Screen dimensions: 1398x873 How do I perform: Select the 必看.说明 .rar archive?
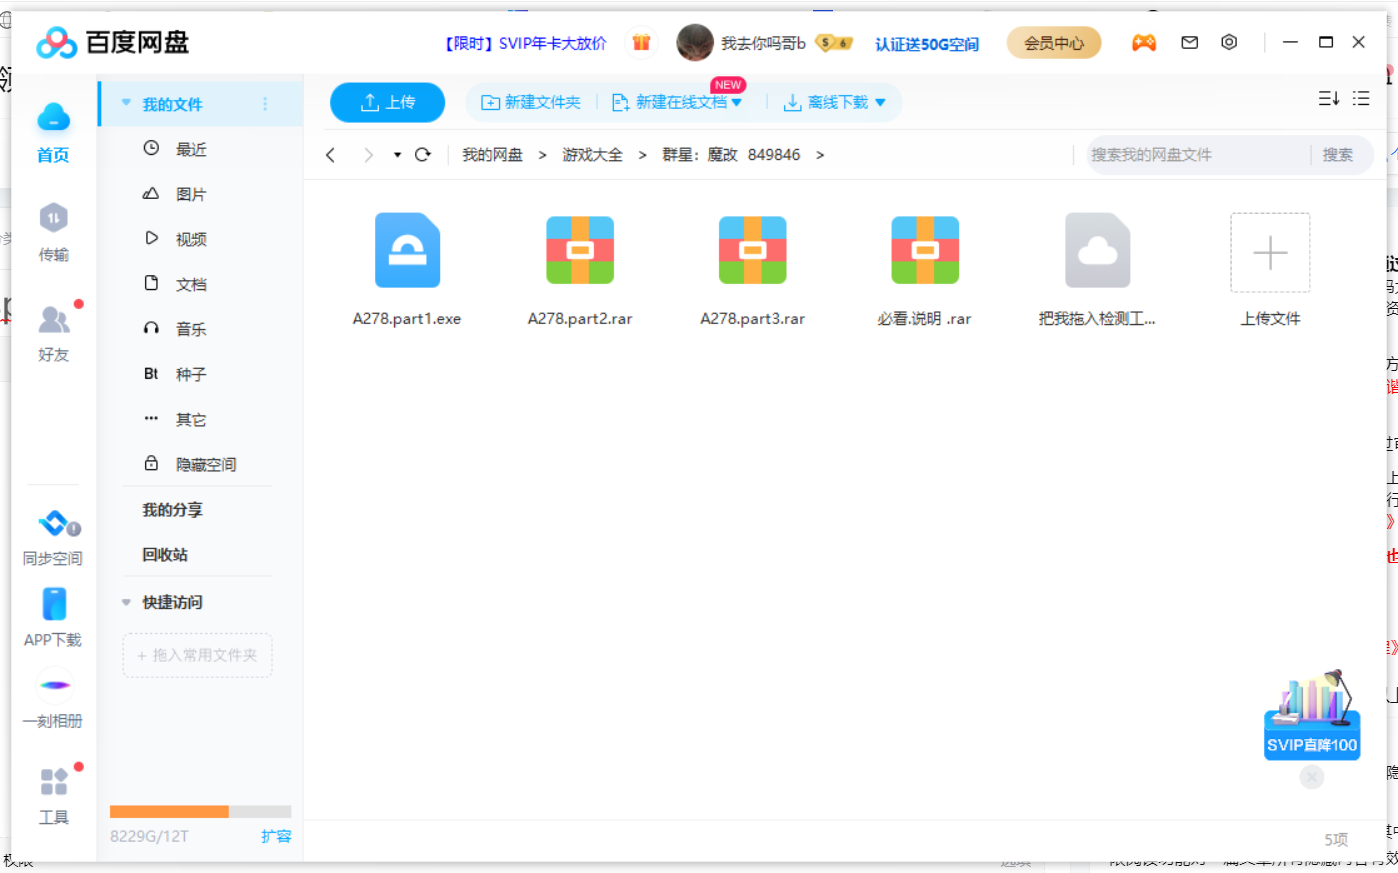tap(925, 270)
